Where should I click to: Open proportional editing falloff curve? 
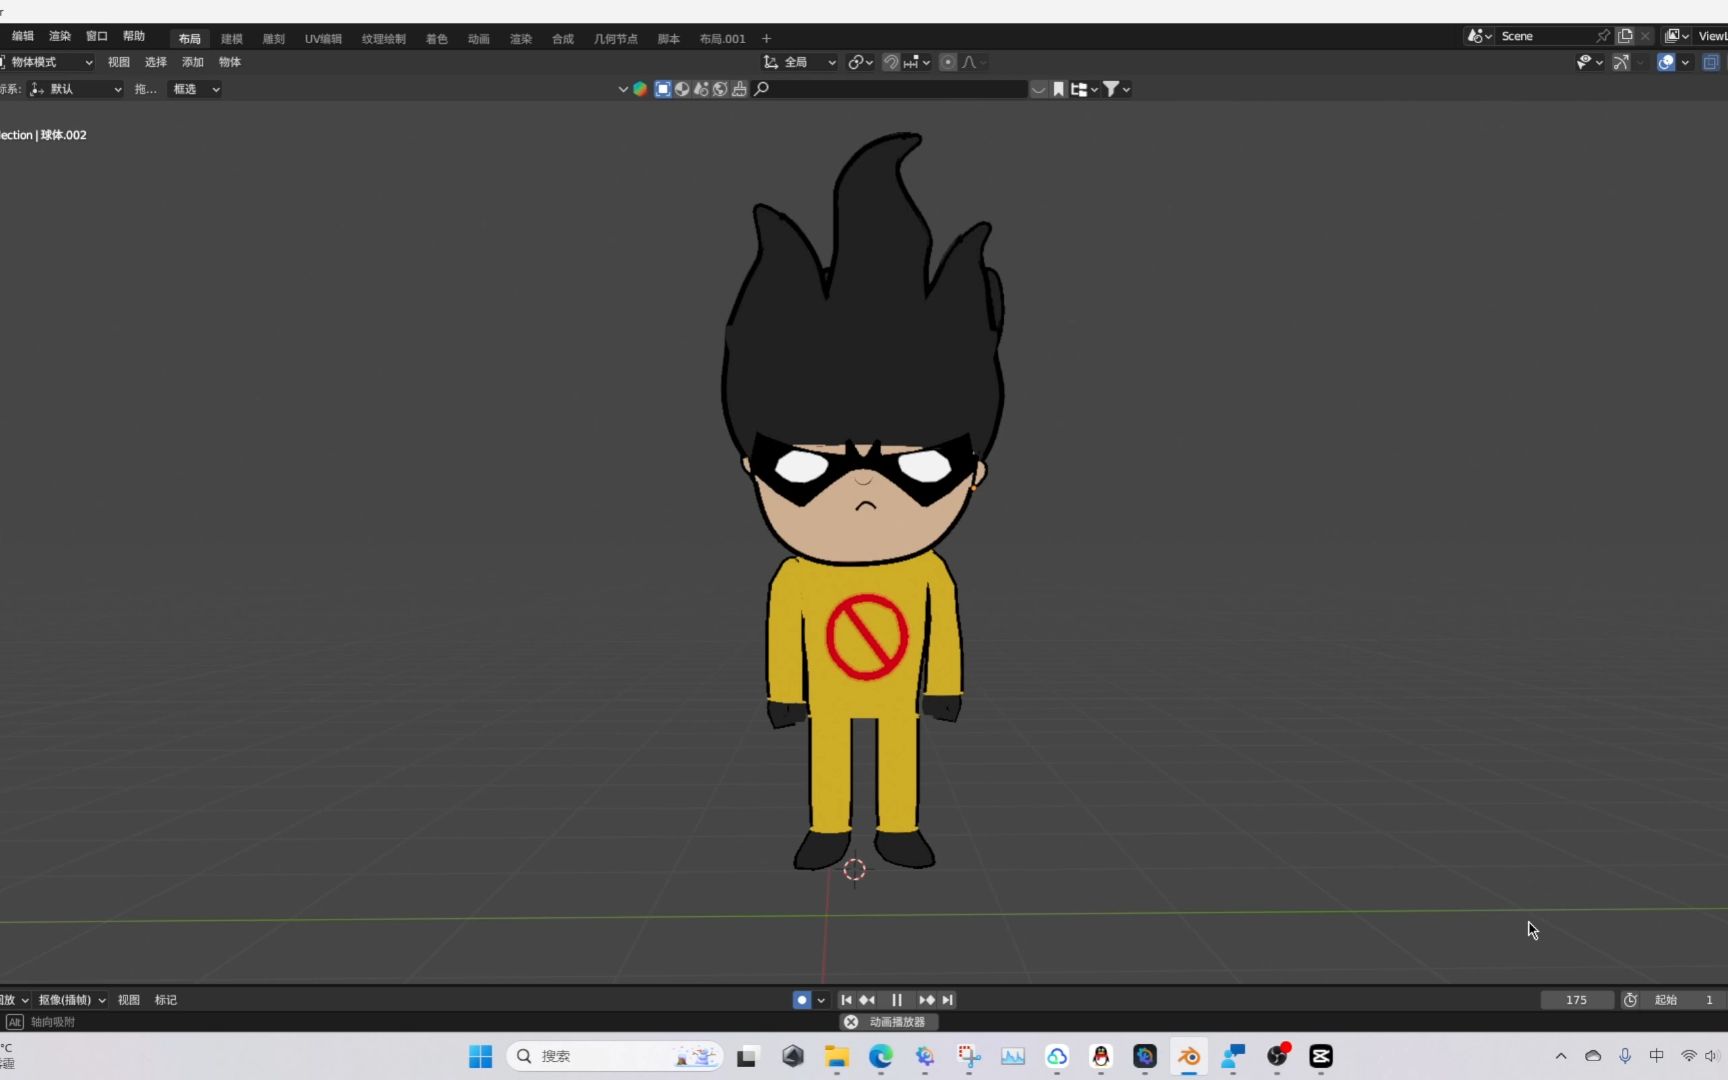(974, 62)
